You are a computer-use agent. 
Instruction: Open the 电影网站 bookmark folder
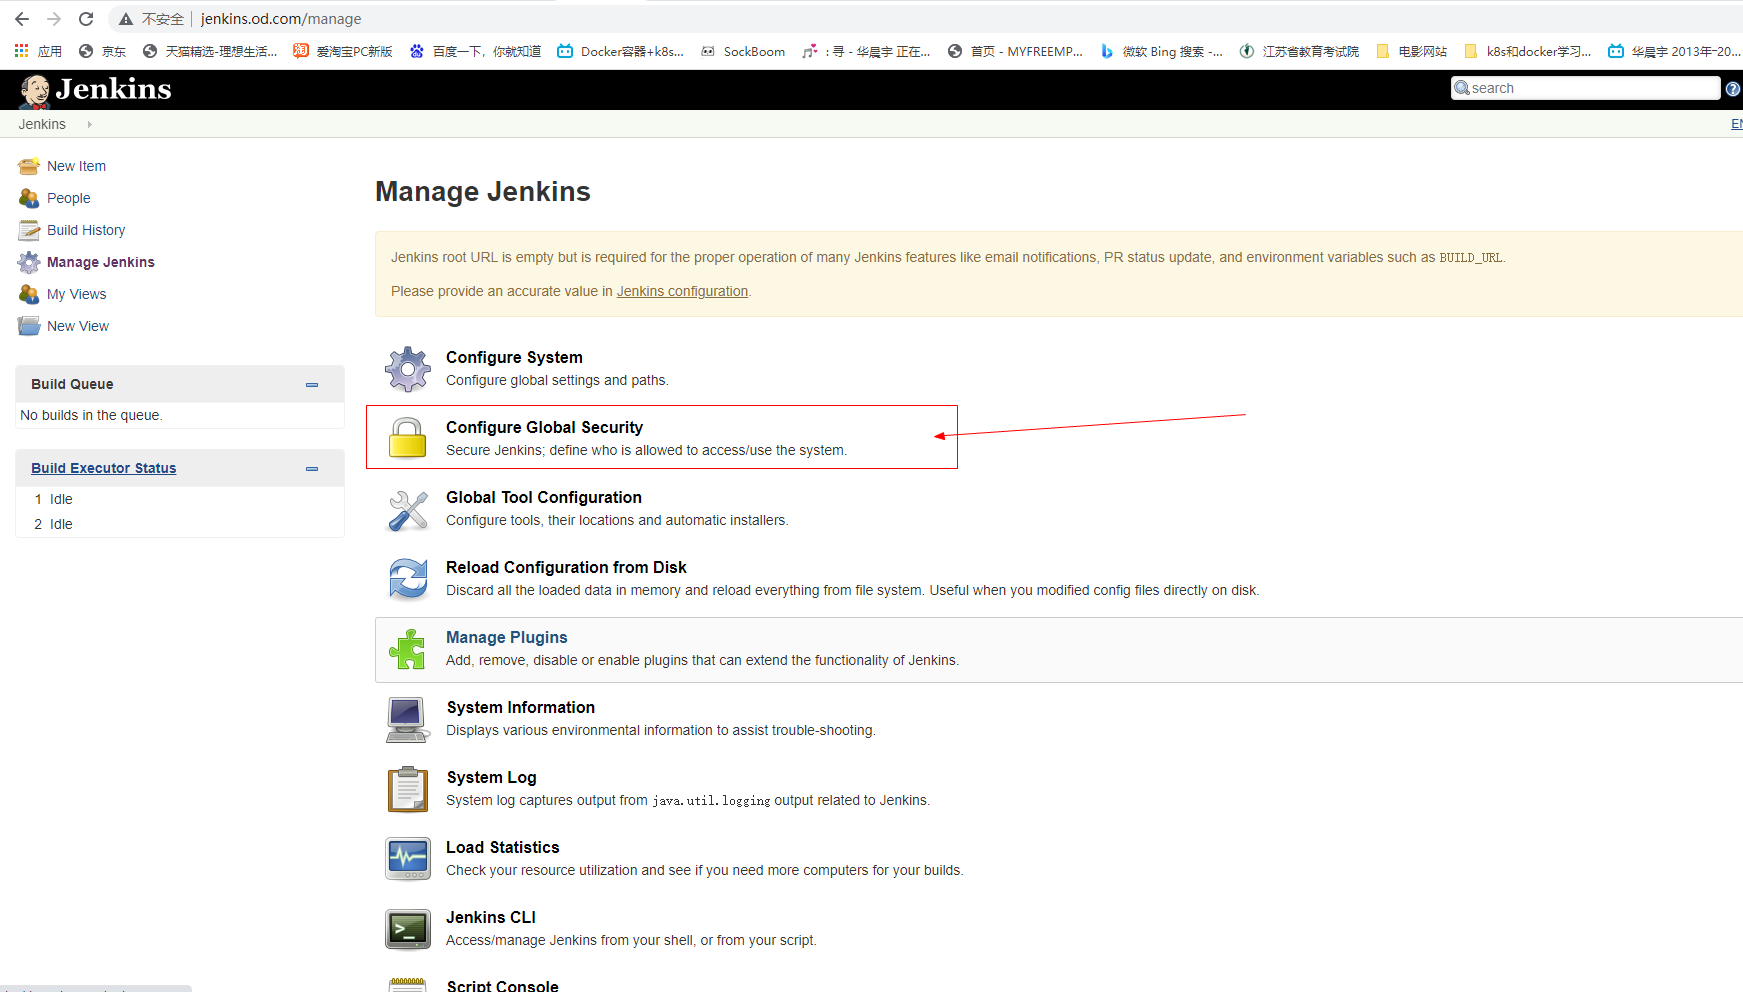(1411, 51)
